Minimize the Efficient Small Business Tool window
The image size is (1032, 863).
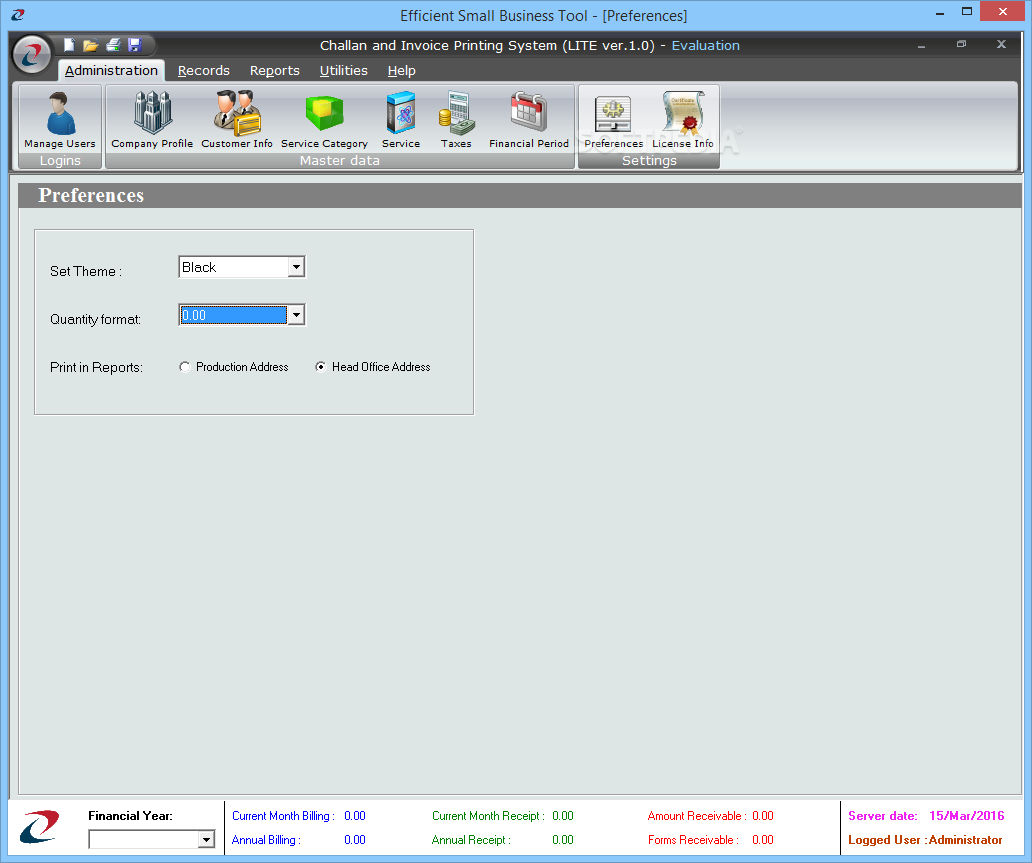940,13
